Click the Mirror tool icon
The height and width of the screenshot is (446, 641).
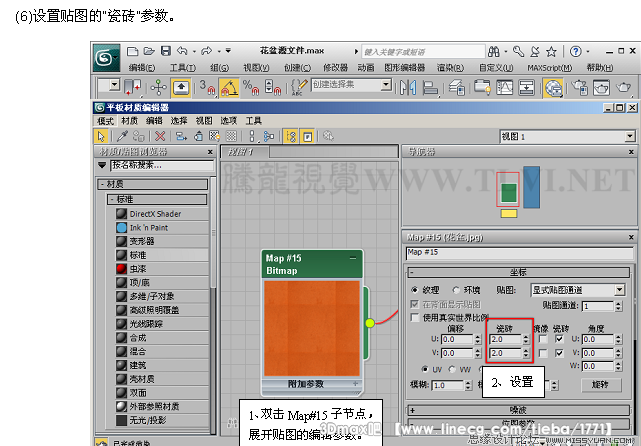click(408, 87)
